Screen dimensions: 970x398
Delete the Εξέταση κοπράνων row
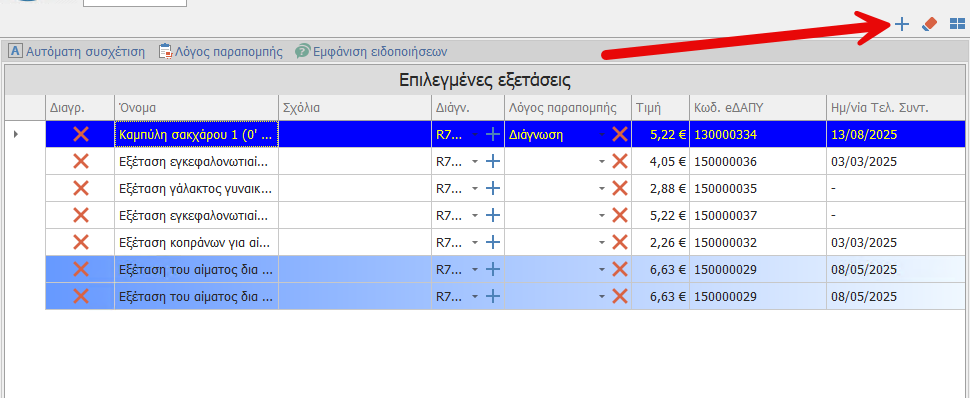coord(80,242)
